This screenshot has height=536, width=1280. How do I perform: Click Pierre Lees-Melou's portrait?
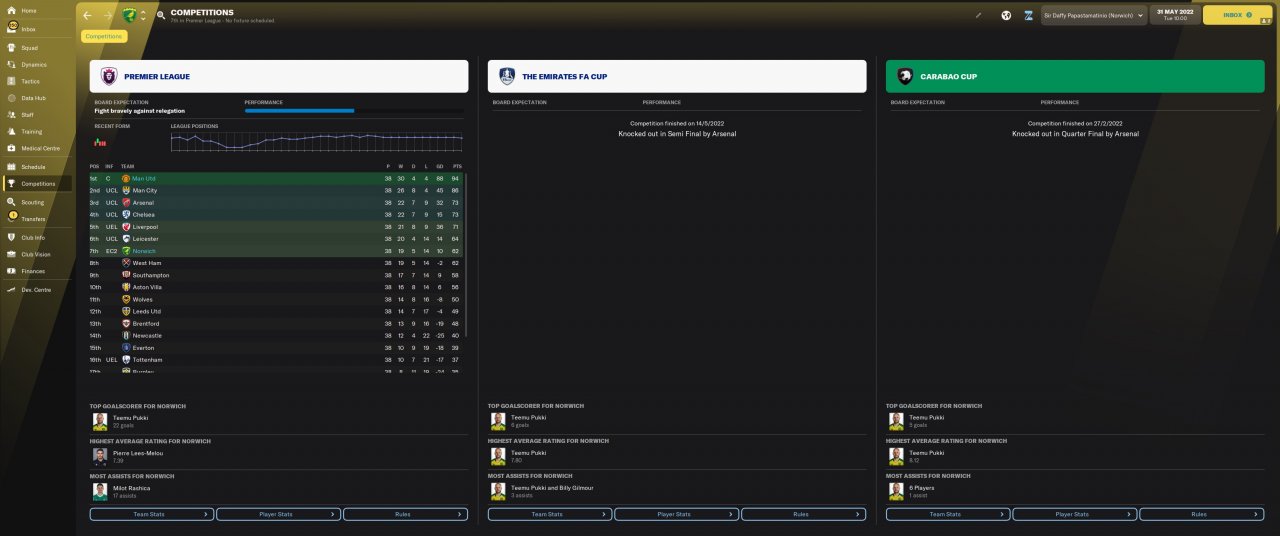pos(100,456)
